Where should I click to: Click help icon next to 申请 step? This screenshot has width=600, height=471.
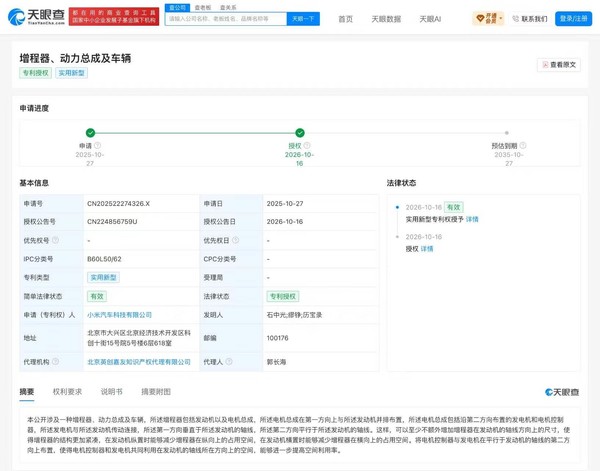[x=98, y=145]
